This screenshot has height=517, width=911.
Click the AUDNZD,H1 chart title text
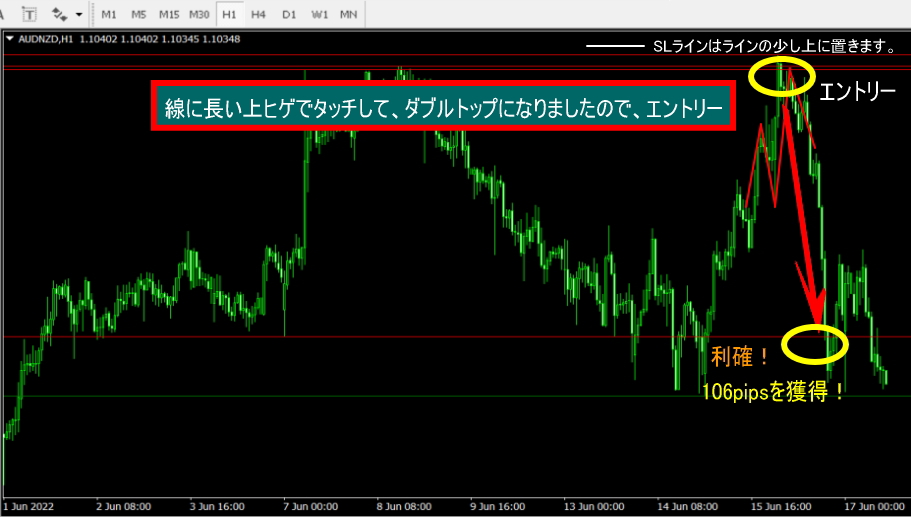[46, 39]
